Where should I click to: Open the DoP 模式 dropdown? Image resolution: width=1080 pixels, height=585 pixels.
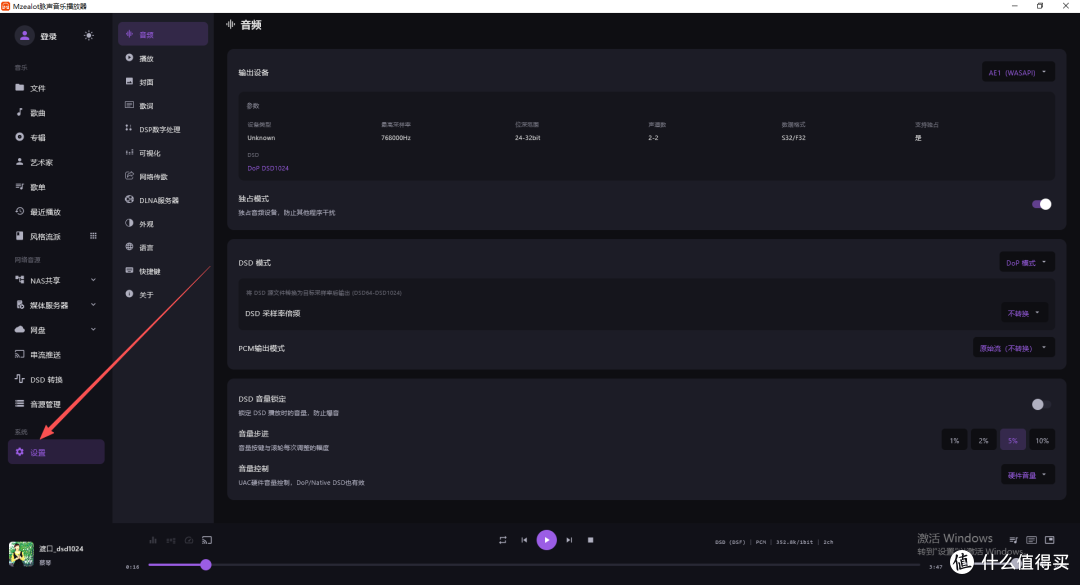coord(1027,263)
